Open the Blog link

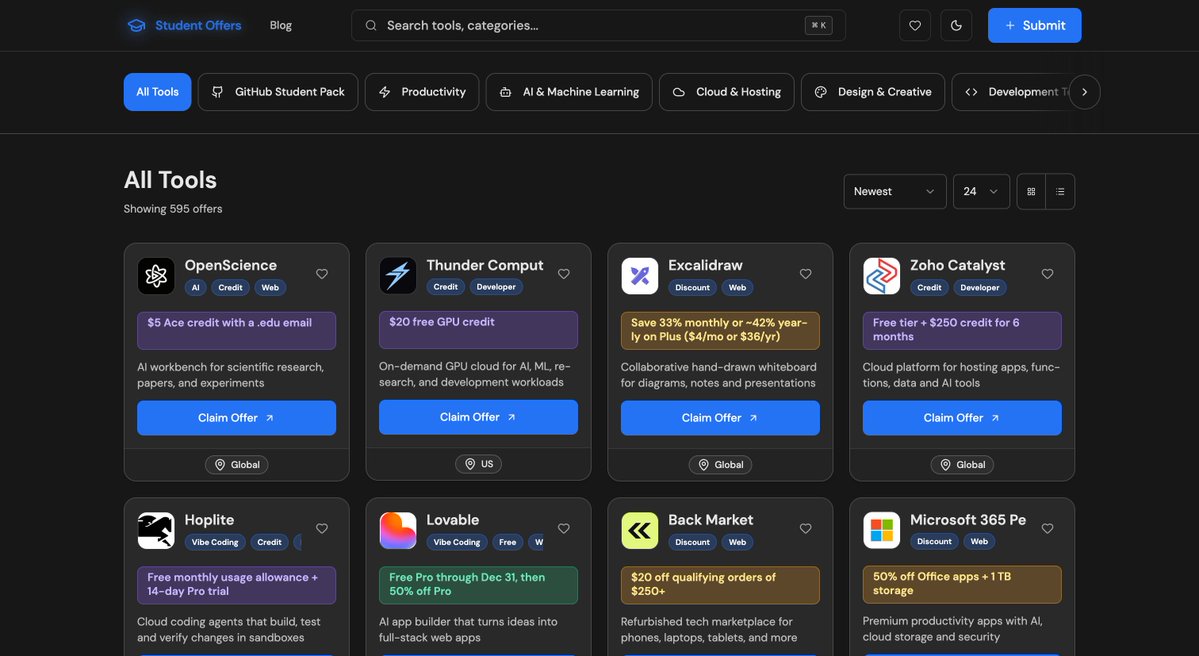point(281,25)
